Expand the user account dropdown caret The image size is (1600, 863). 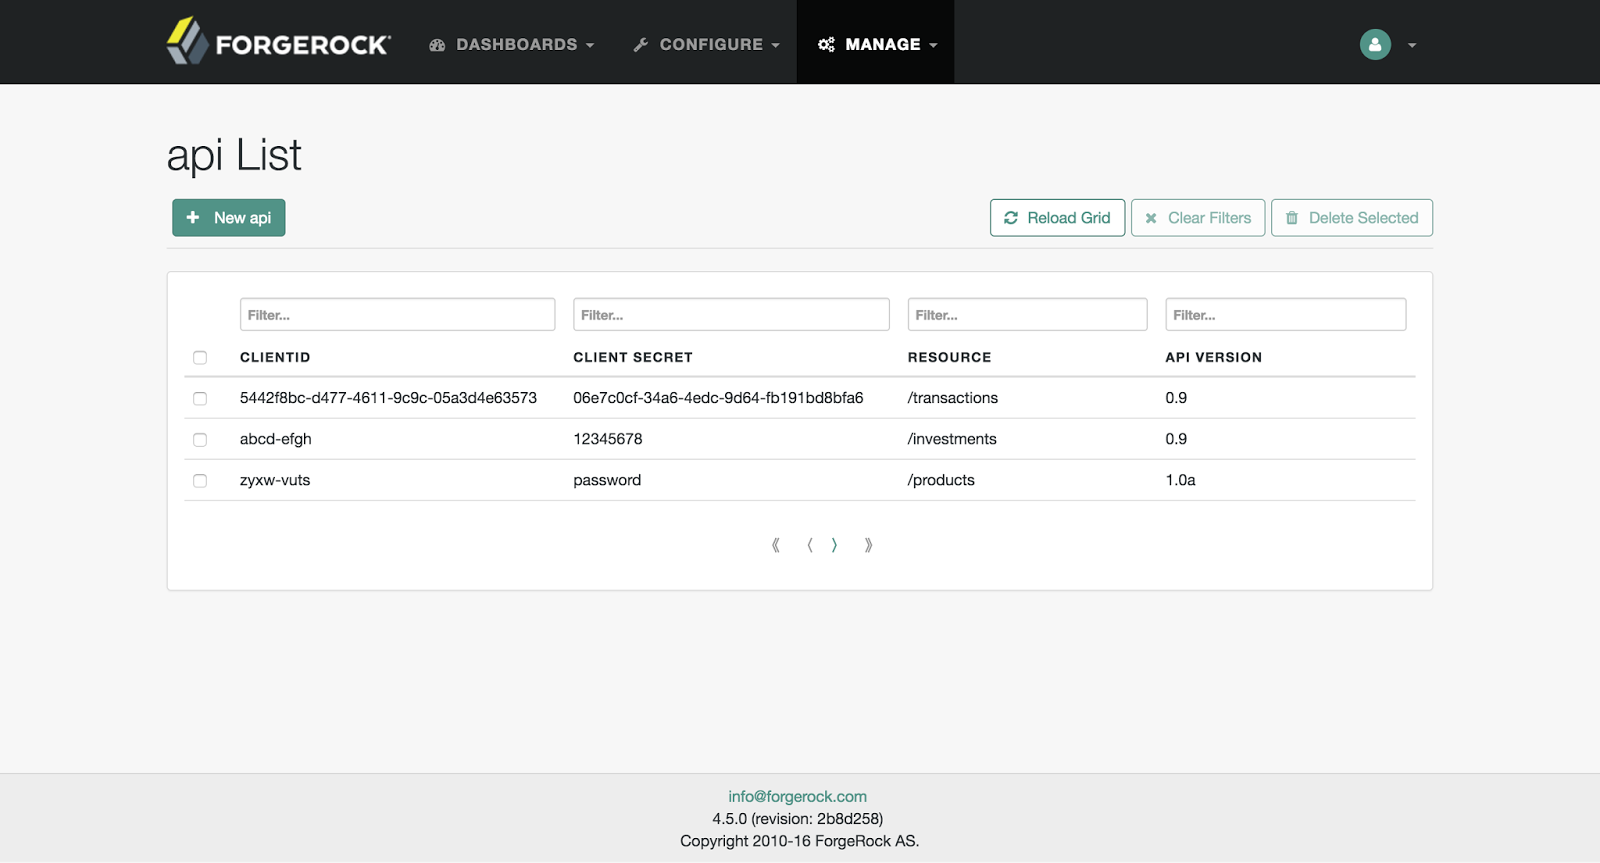tap(1412, 45)
